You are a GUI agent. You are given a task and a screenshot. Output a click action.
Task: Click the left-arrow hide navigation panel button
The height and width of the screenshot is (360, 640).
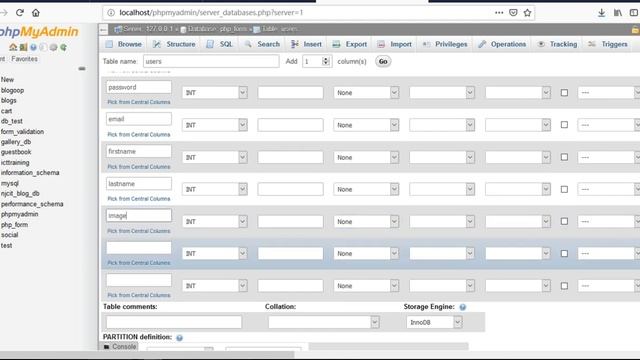[x=103, y=29]
